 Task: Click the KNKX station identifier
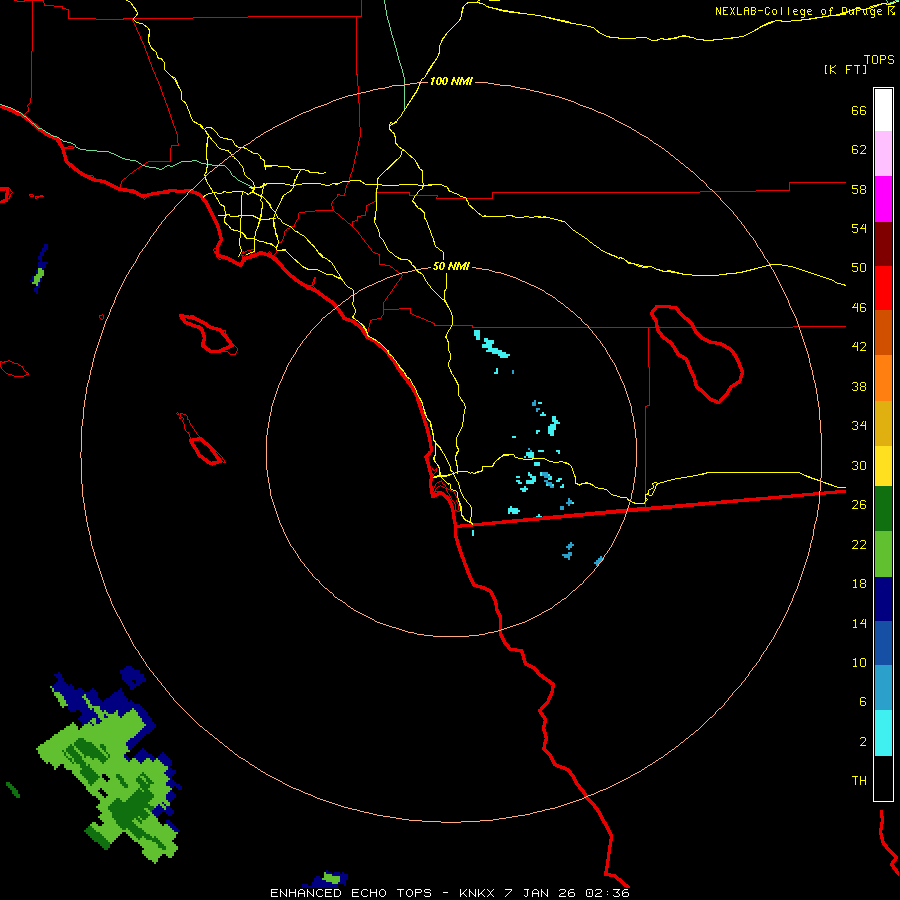tap(476, 893)
